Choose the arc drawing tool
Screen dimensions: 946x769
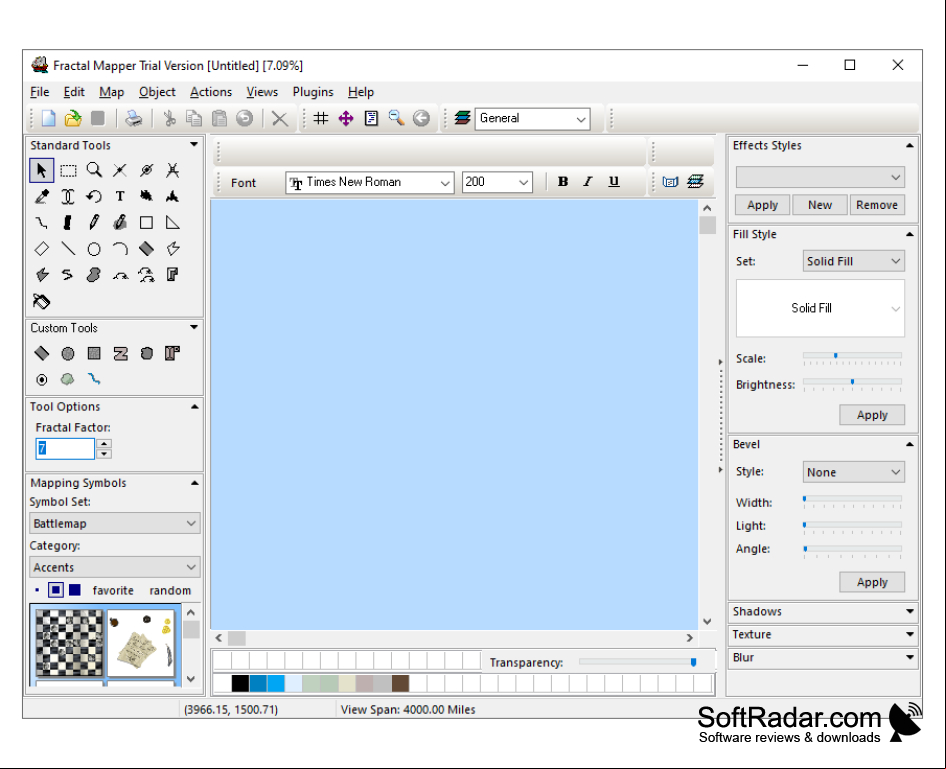[x=120, y=248]
